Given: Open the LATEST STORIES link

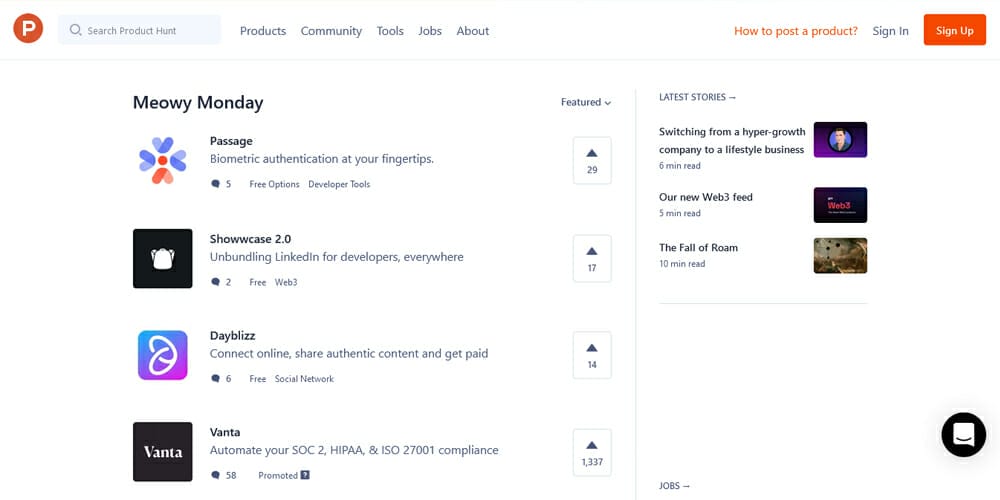Looking at the screenshot, I should tap(698, 97).
